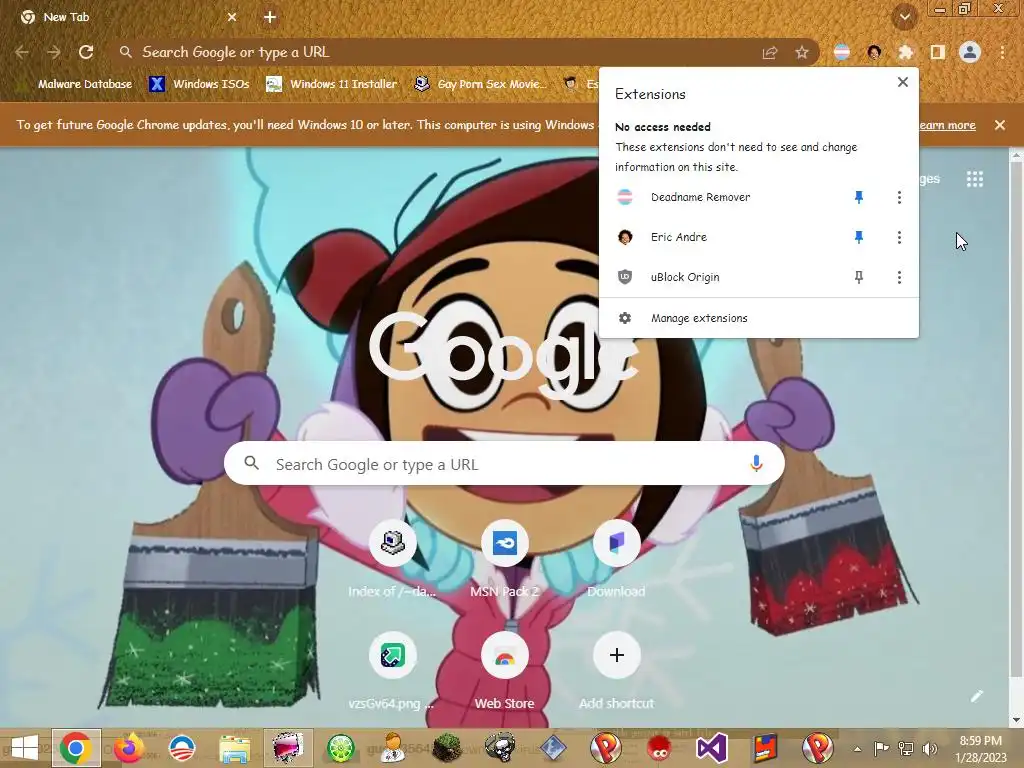Open the Malware Database bookmark

76,84
